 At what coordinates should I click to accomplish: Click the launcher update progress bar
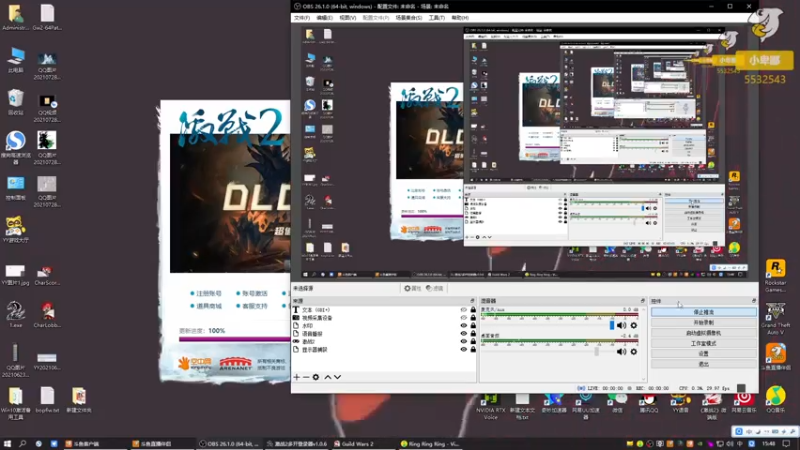pyautogui.click(x=234, y=339)
